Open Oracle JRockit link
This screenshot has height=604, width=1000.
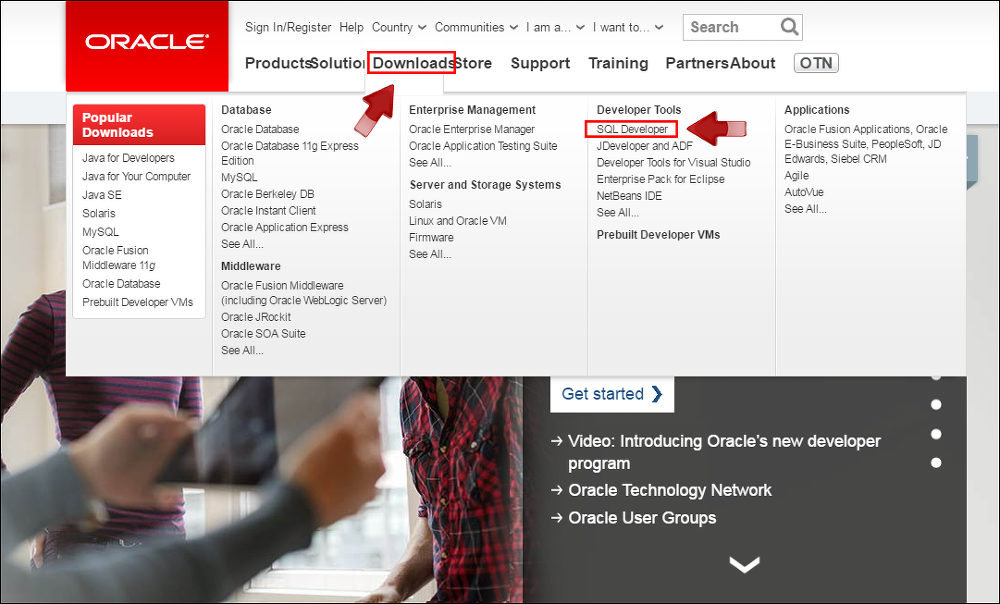click(x=256, y=317)
